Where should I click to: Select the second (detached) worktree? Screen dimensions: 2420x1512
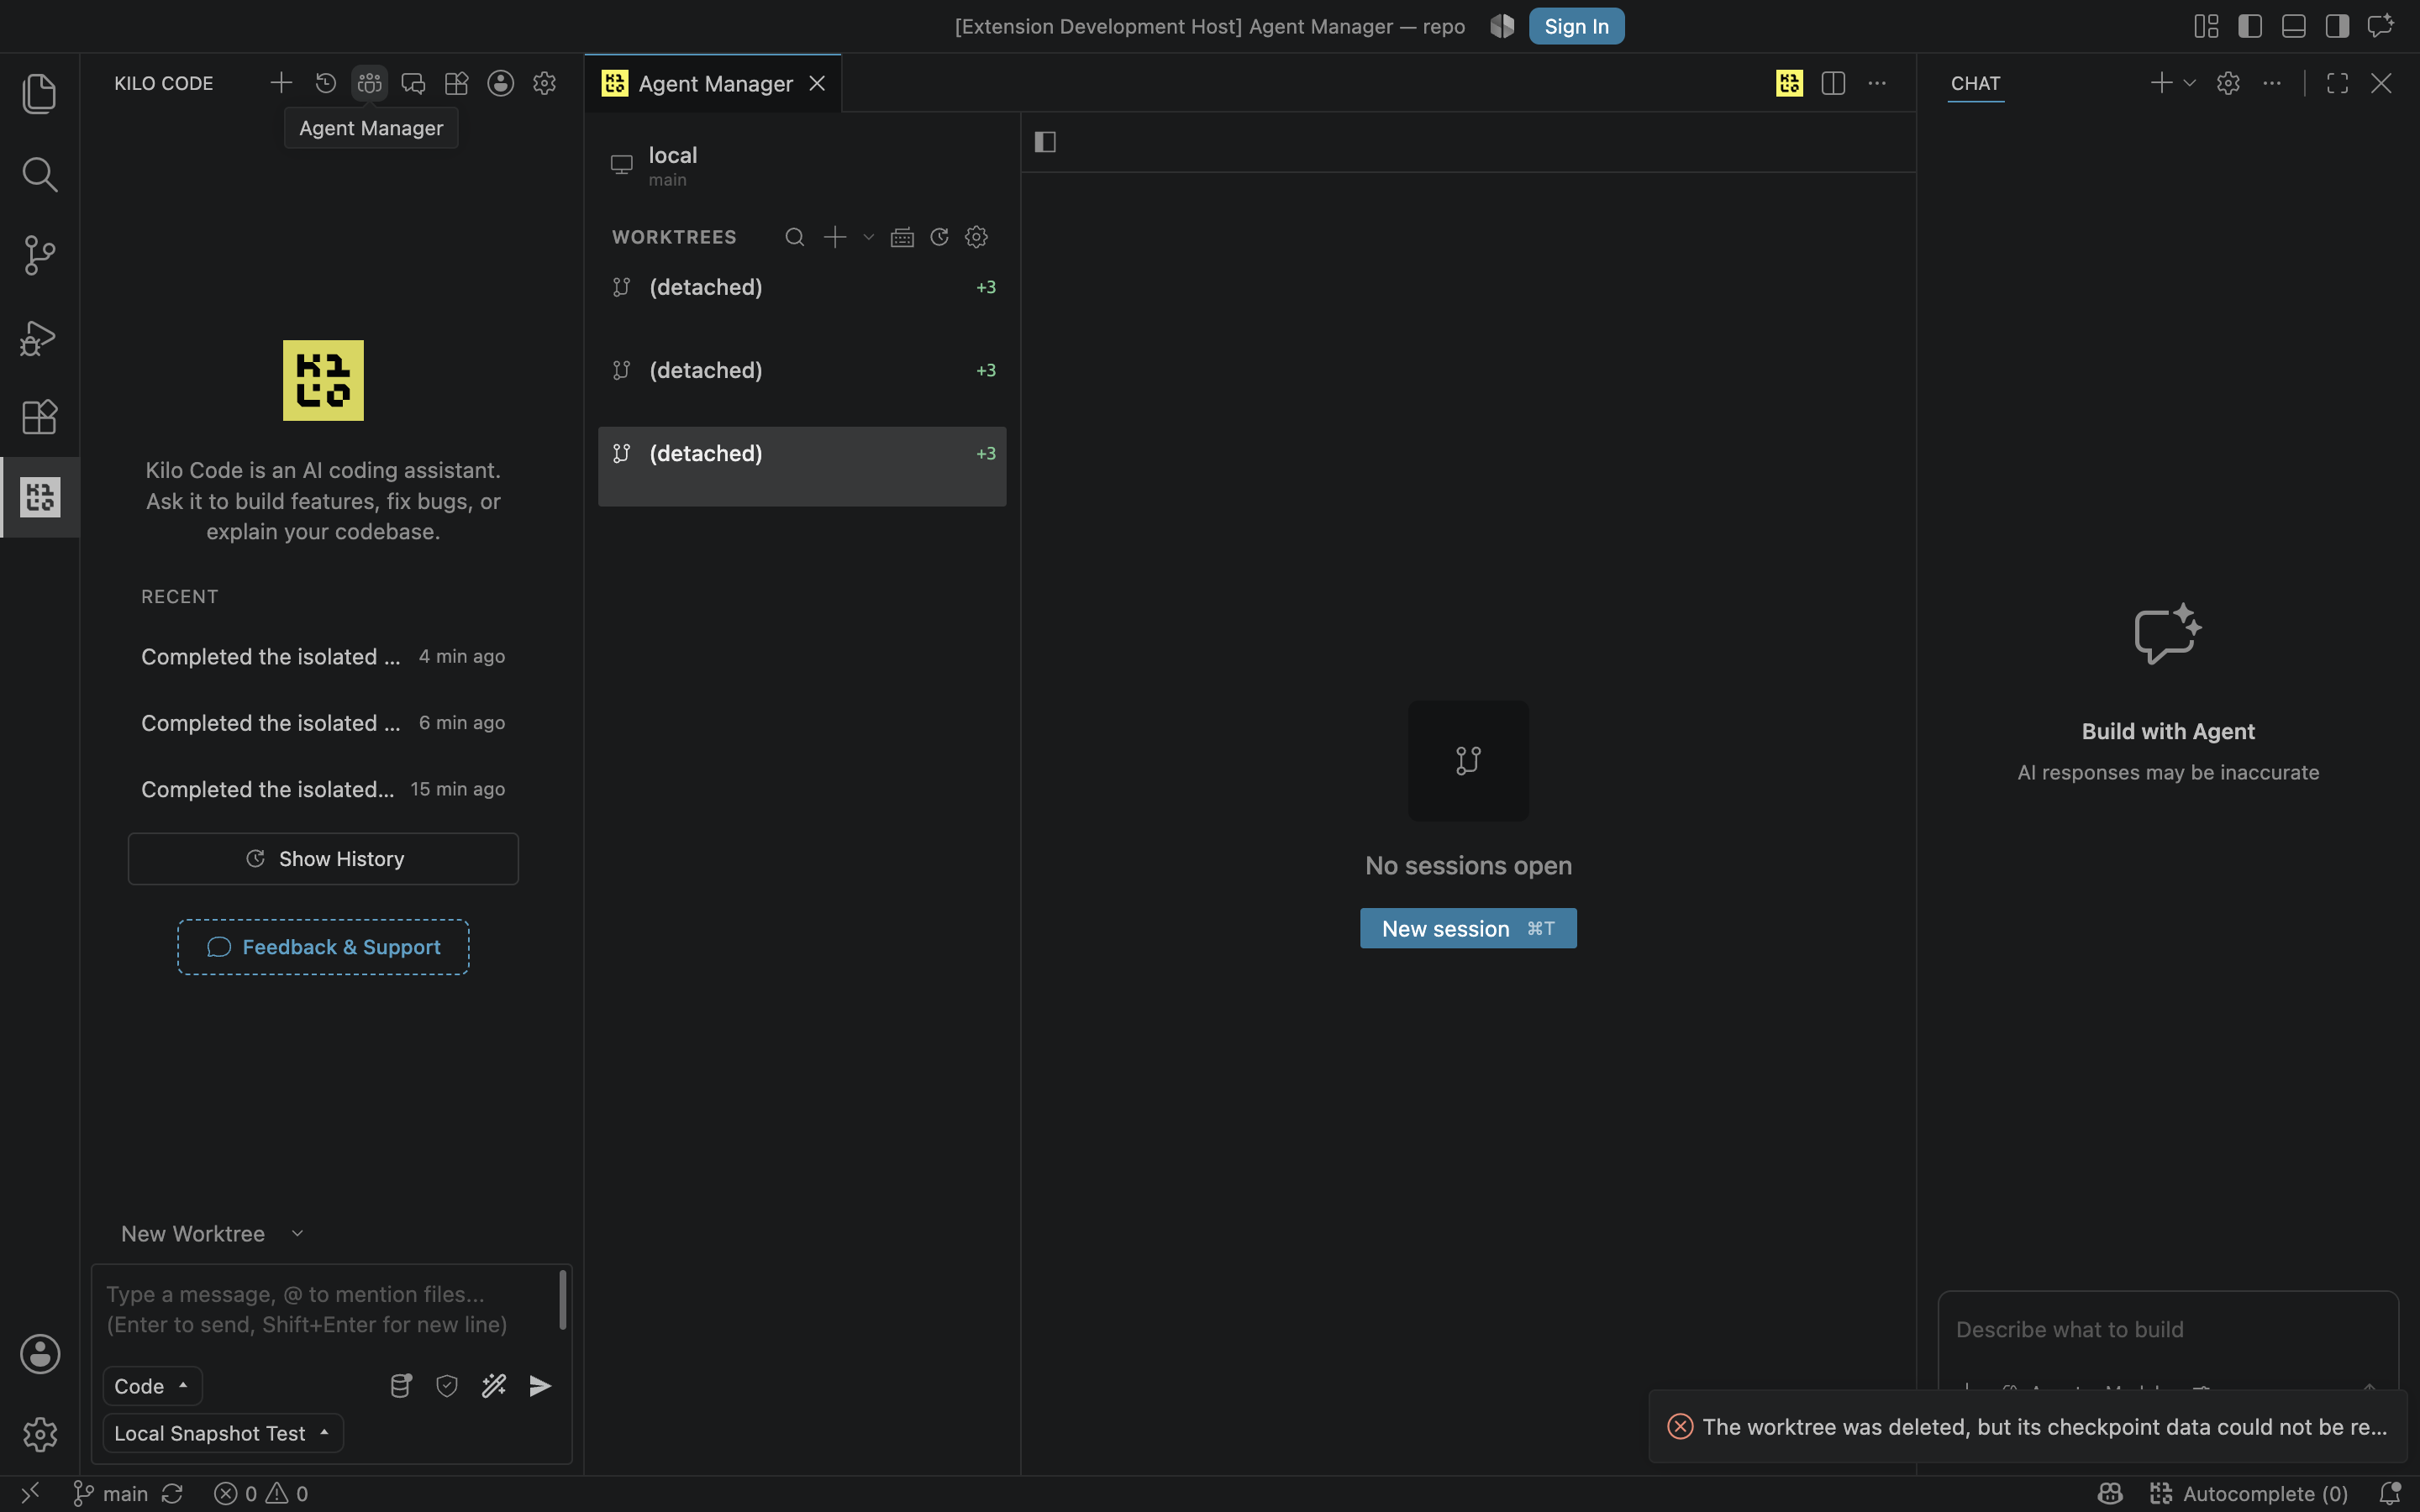802,383
